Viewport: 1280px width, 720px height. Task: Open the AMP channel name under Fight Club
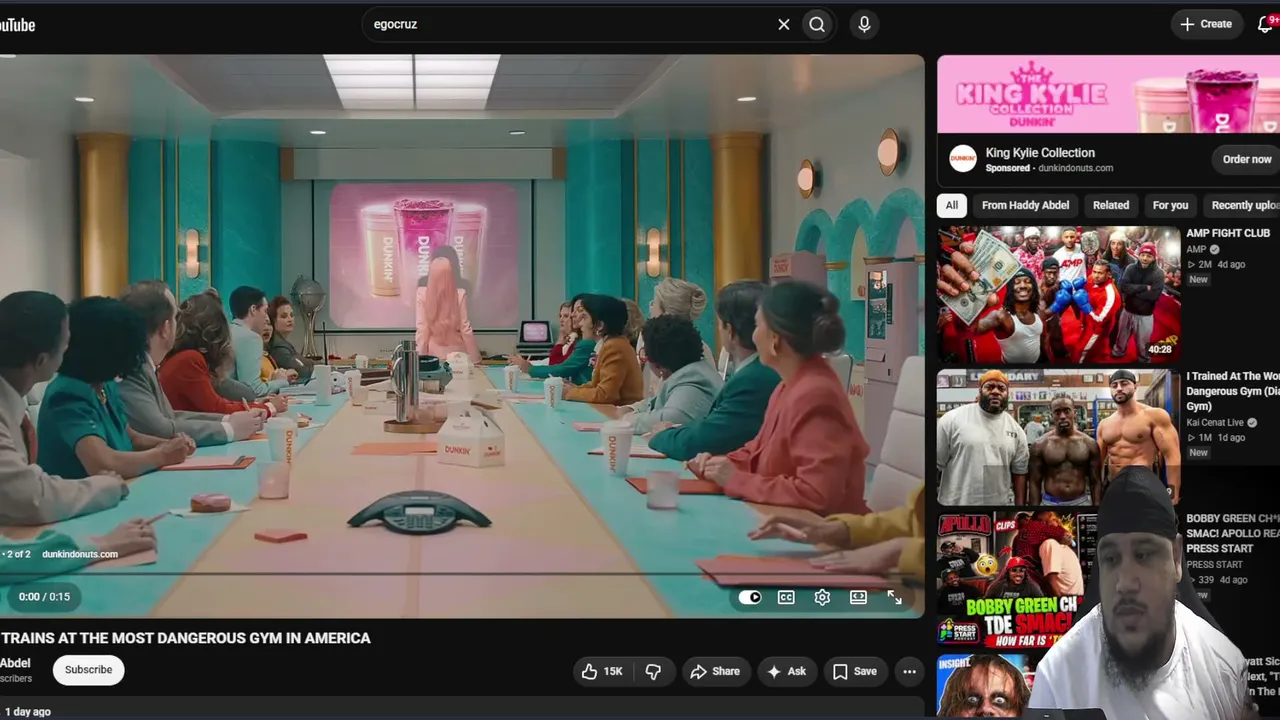(x=1196, y=250)
